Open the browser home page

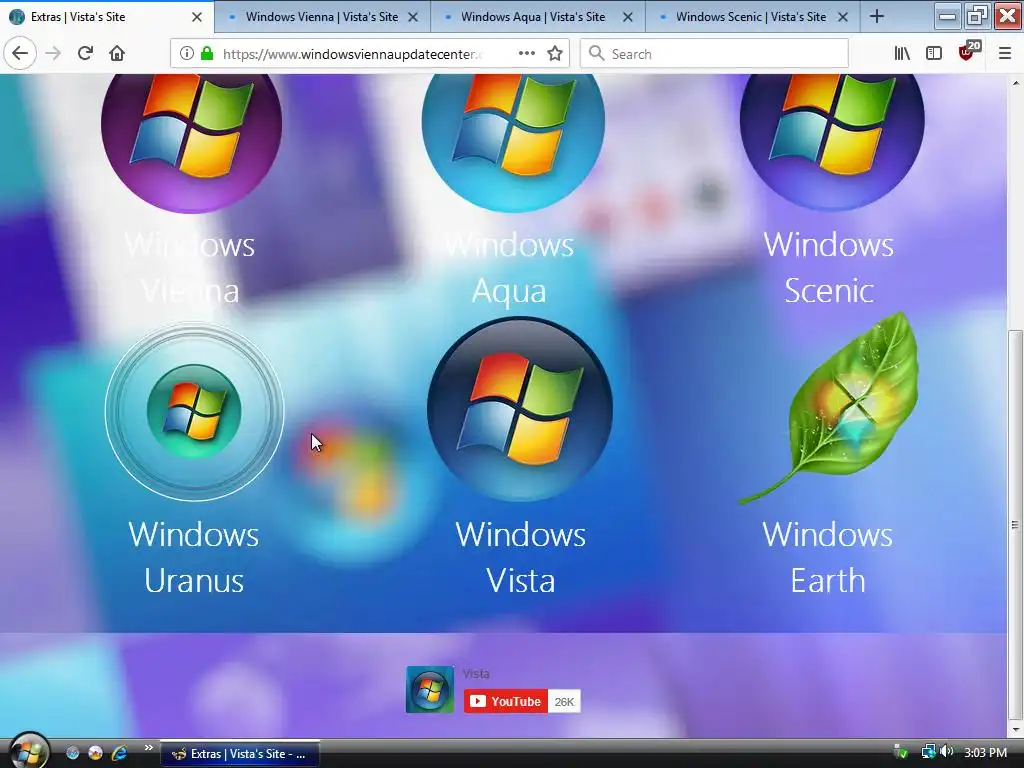tap(117, 53)
